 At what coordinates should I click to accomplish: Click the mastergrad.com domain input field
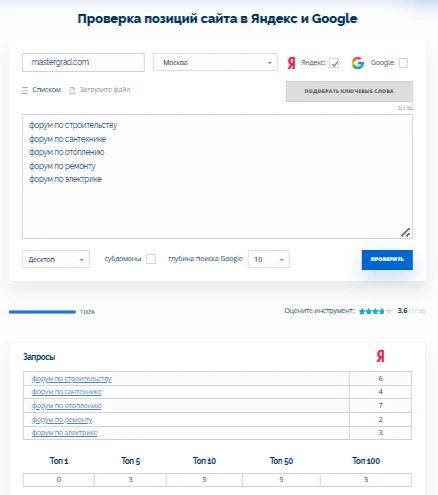83,62
